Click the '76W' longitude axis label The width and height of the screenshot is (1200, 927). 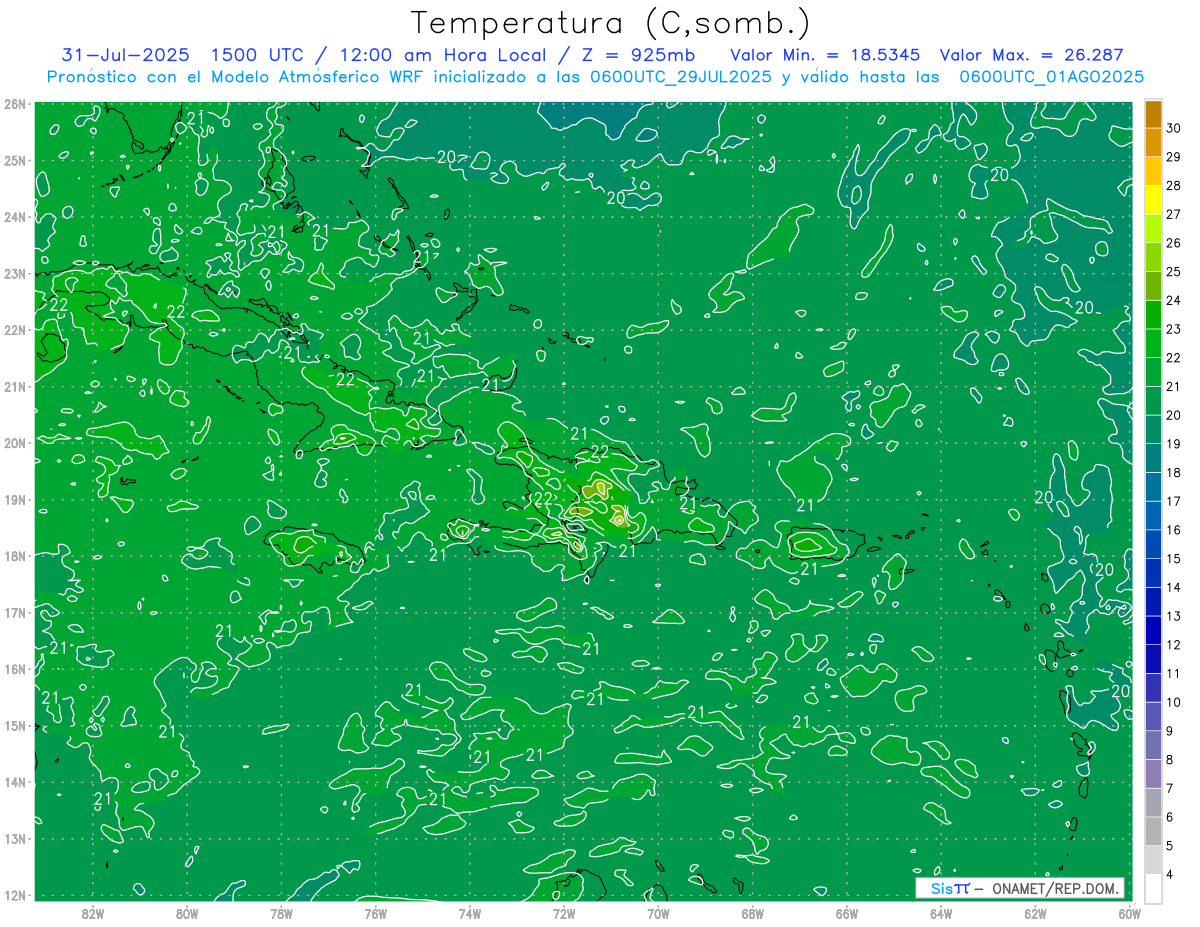pyautogui.click(x=375, y=913)
